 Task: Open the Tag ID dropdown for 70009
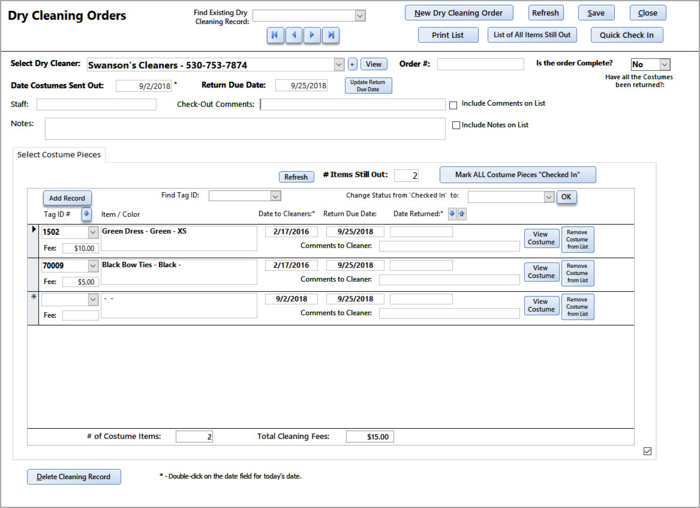[x=93, y=266]
